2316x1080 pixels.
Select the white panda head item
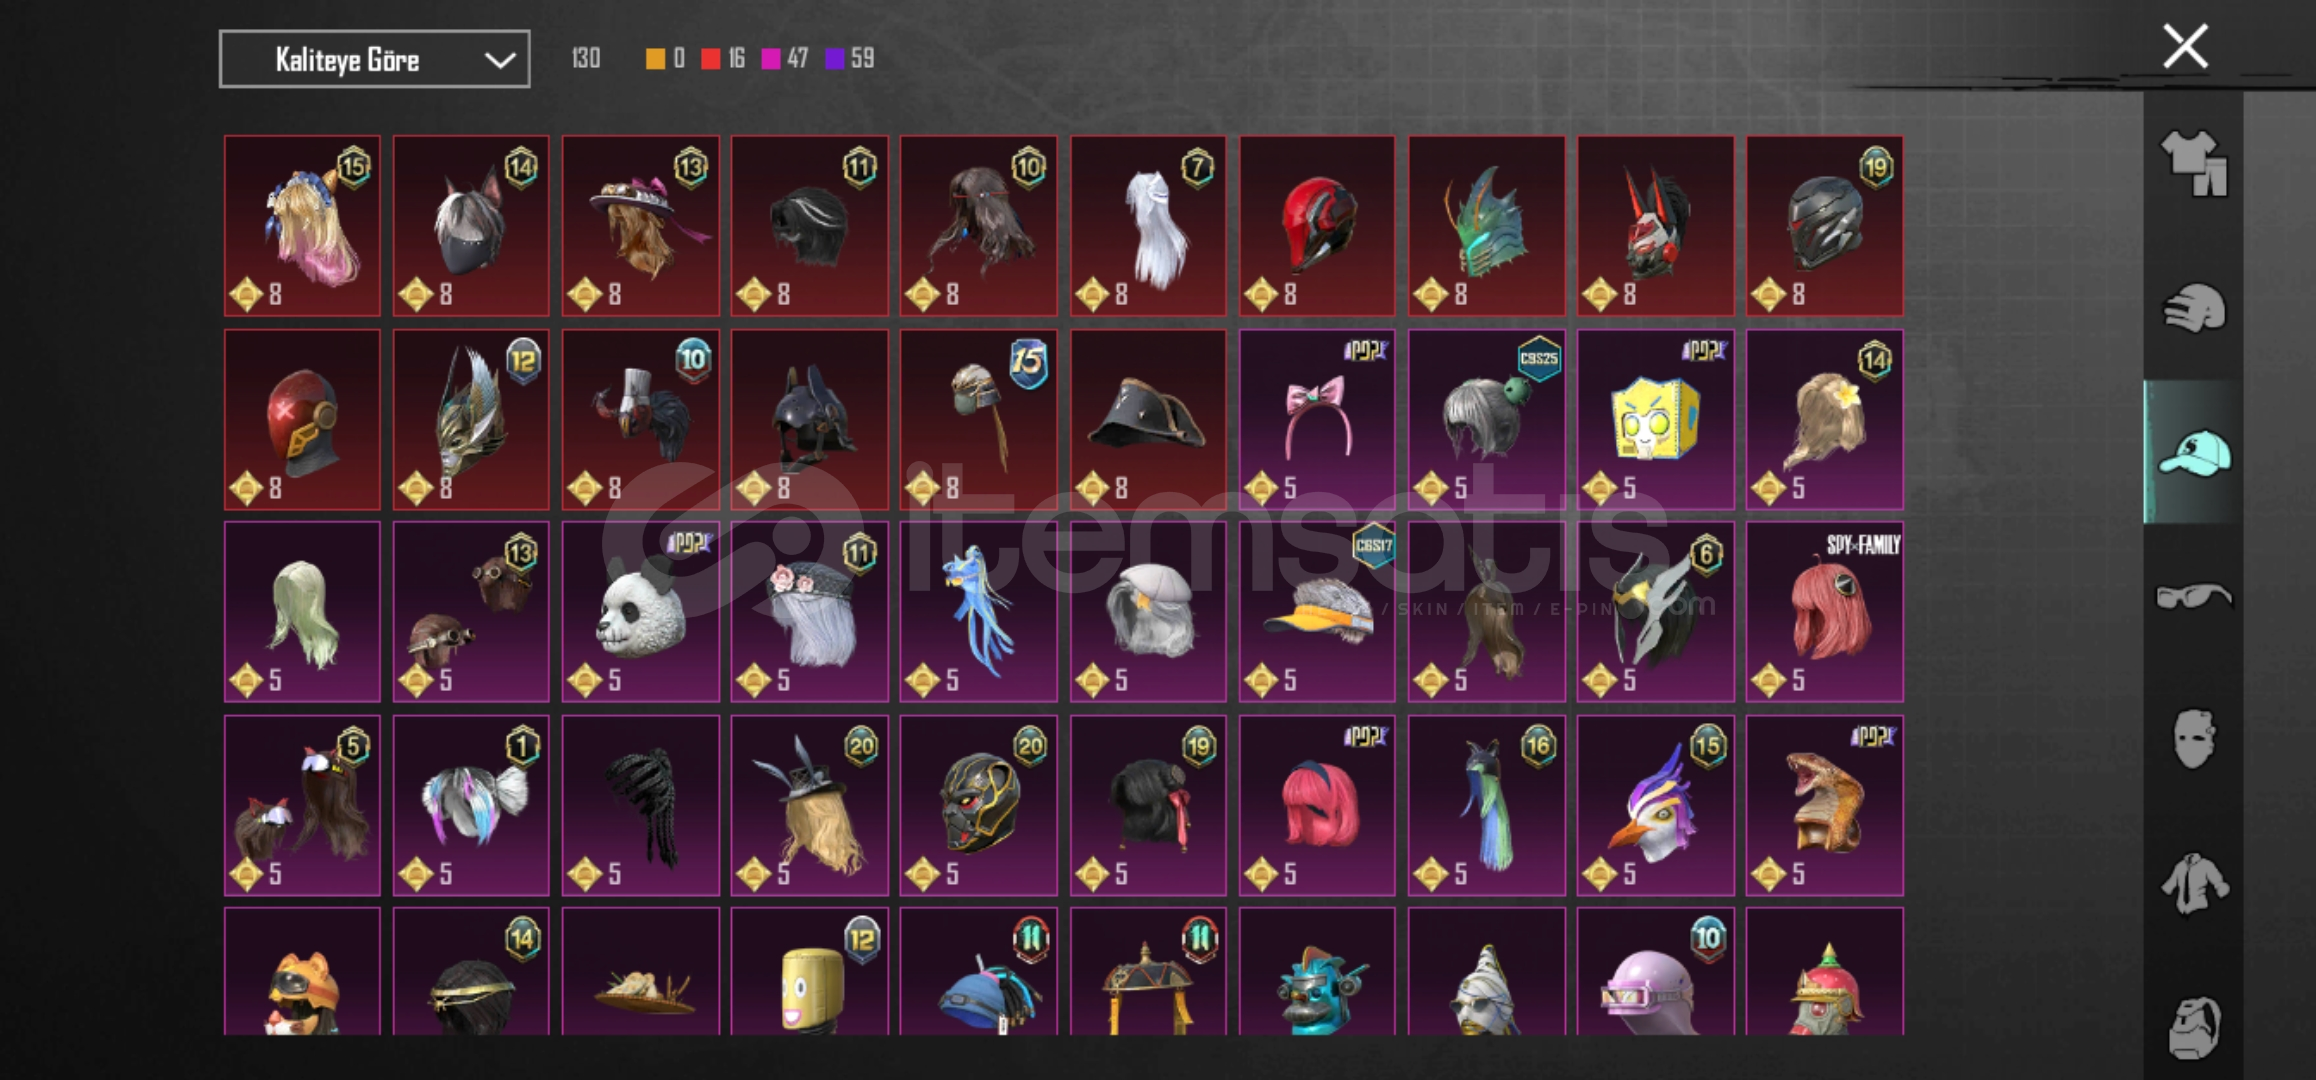(641, 612)
